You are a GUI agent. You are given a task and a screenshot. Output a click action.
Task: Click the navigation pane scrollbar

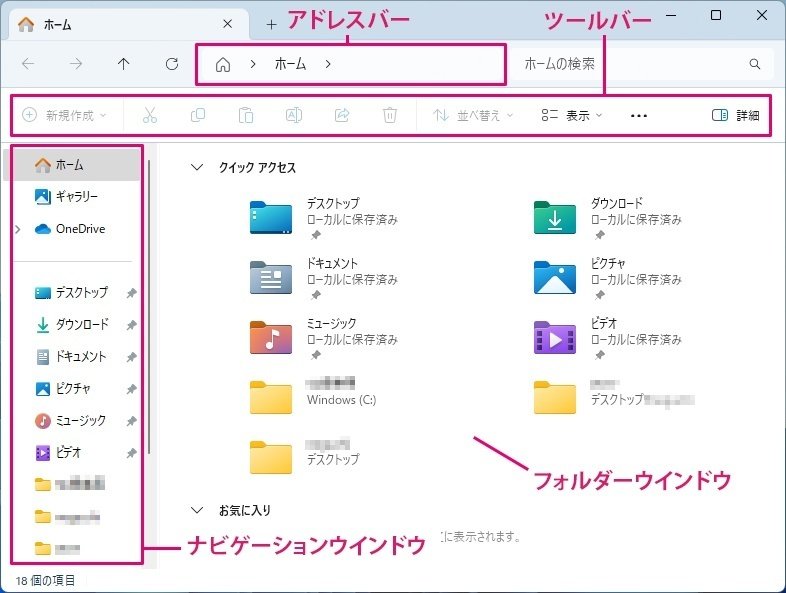pyautogui.click(x=149, y=306)
